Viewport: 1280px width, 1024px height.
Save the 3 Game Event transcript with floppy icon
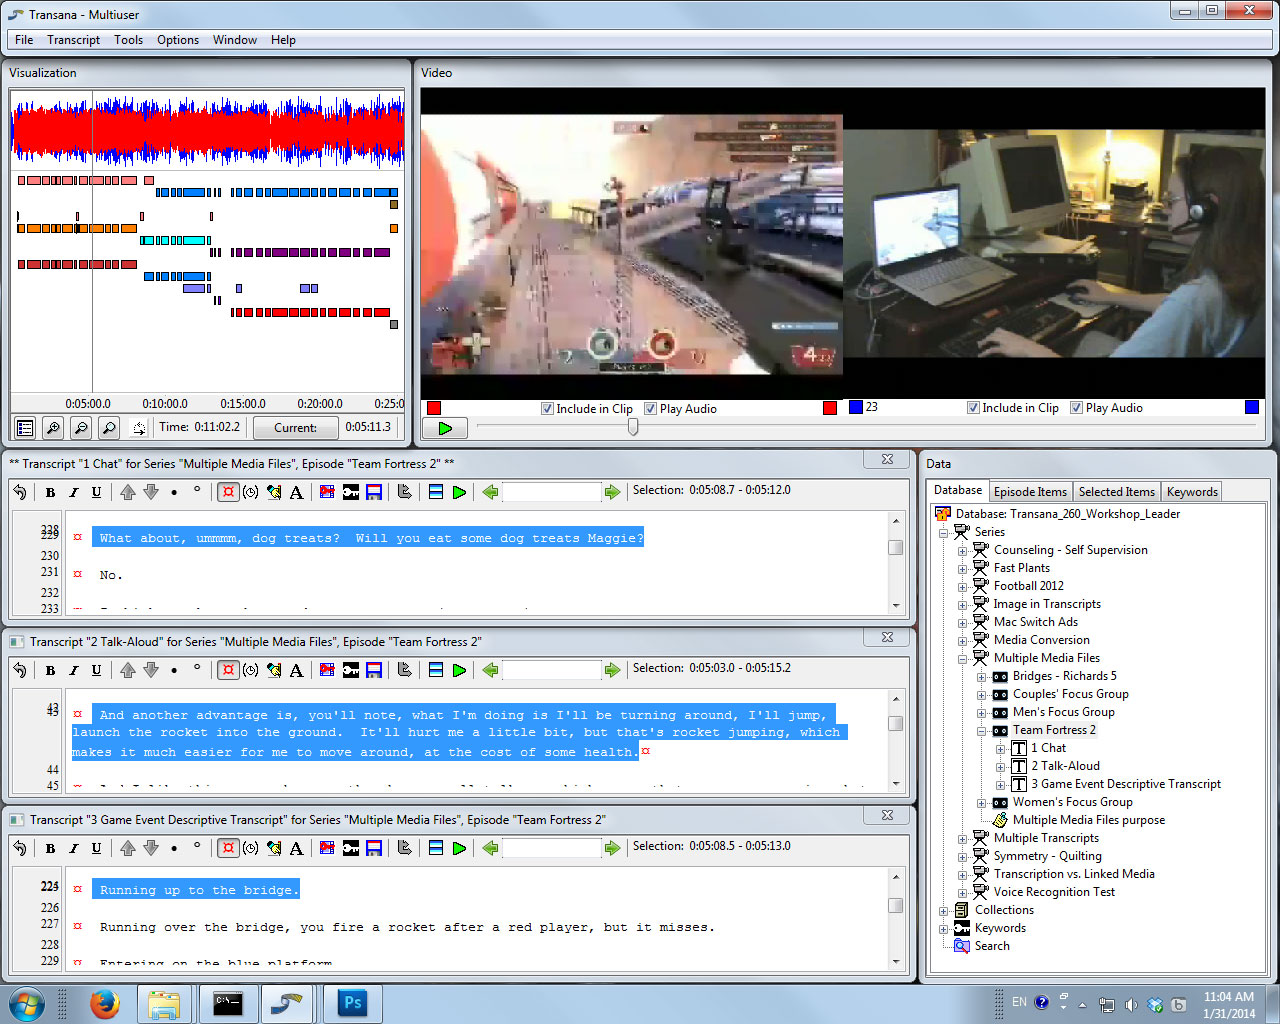(374, 848)
